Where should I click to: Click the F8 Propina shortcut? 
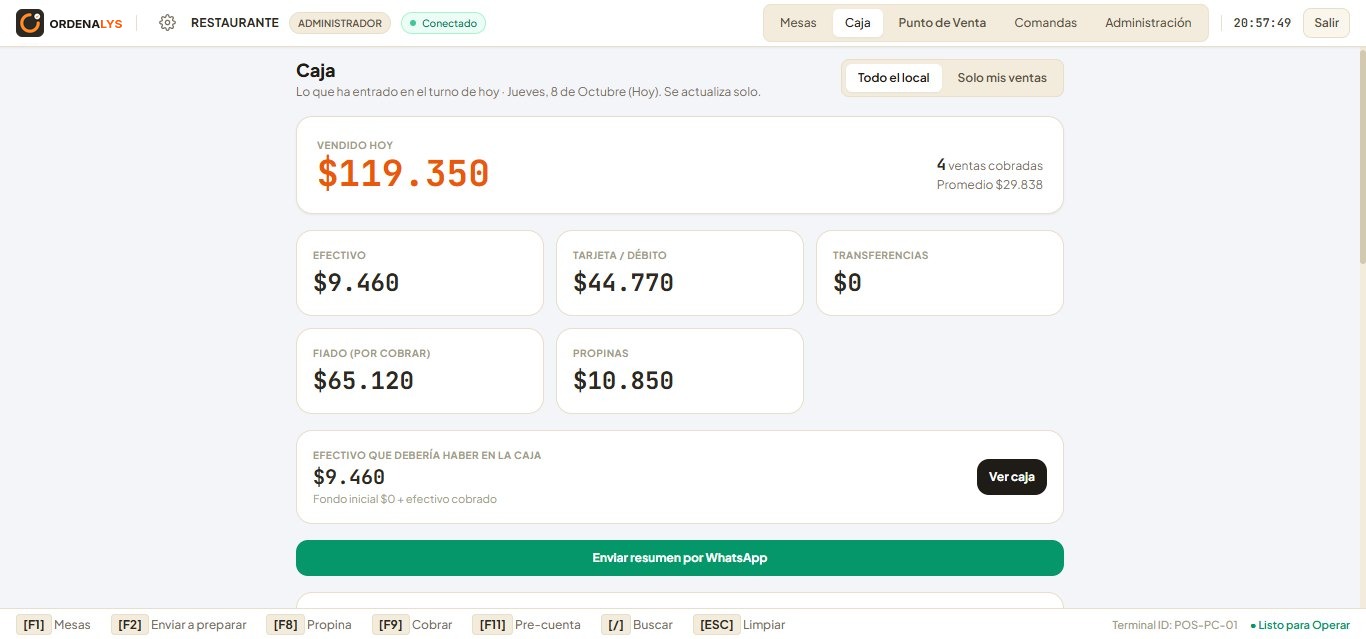309,625
